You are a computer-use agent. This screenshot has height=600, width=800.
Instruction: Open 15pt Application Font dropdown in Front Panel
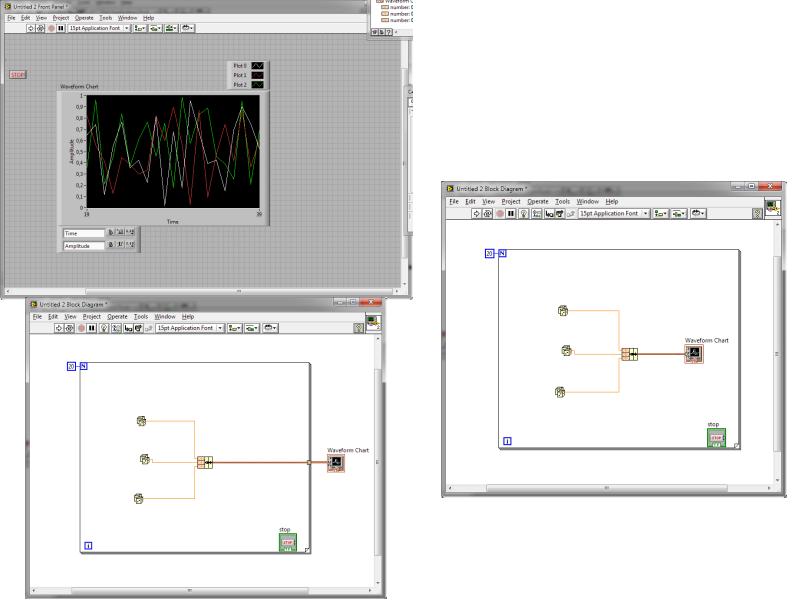(x=99, y=29)
